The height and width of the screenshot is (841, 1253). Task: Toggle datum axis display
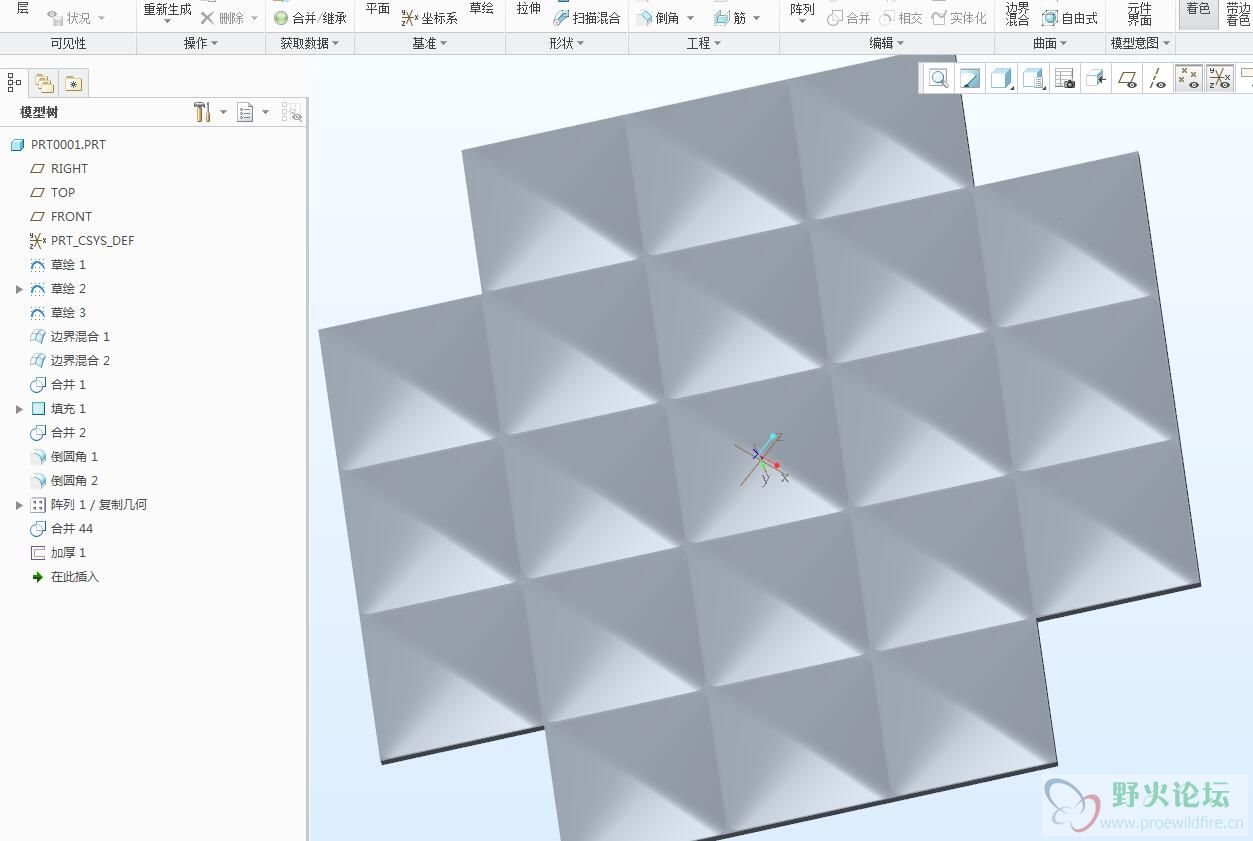click(x=1158, y=79)
